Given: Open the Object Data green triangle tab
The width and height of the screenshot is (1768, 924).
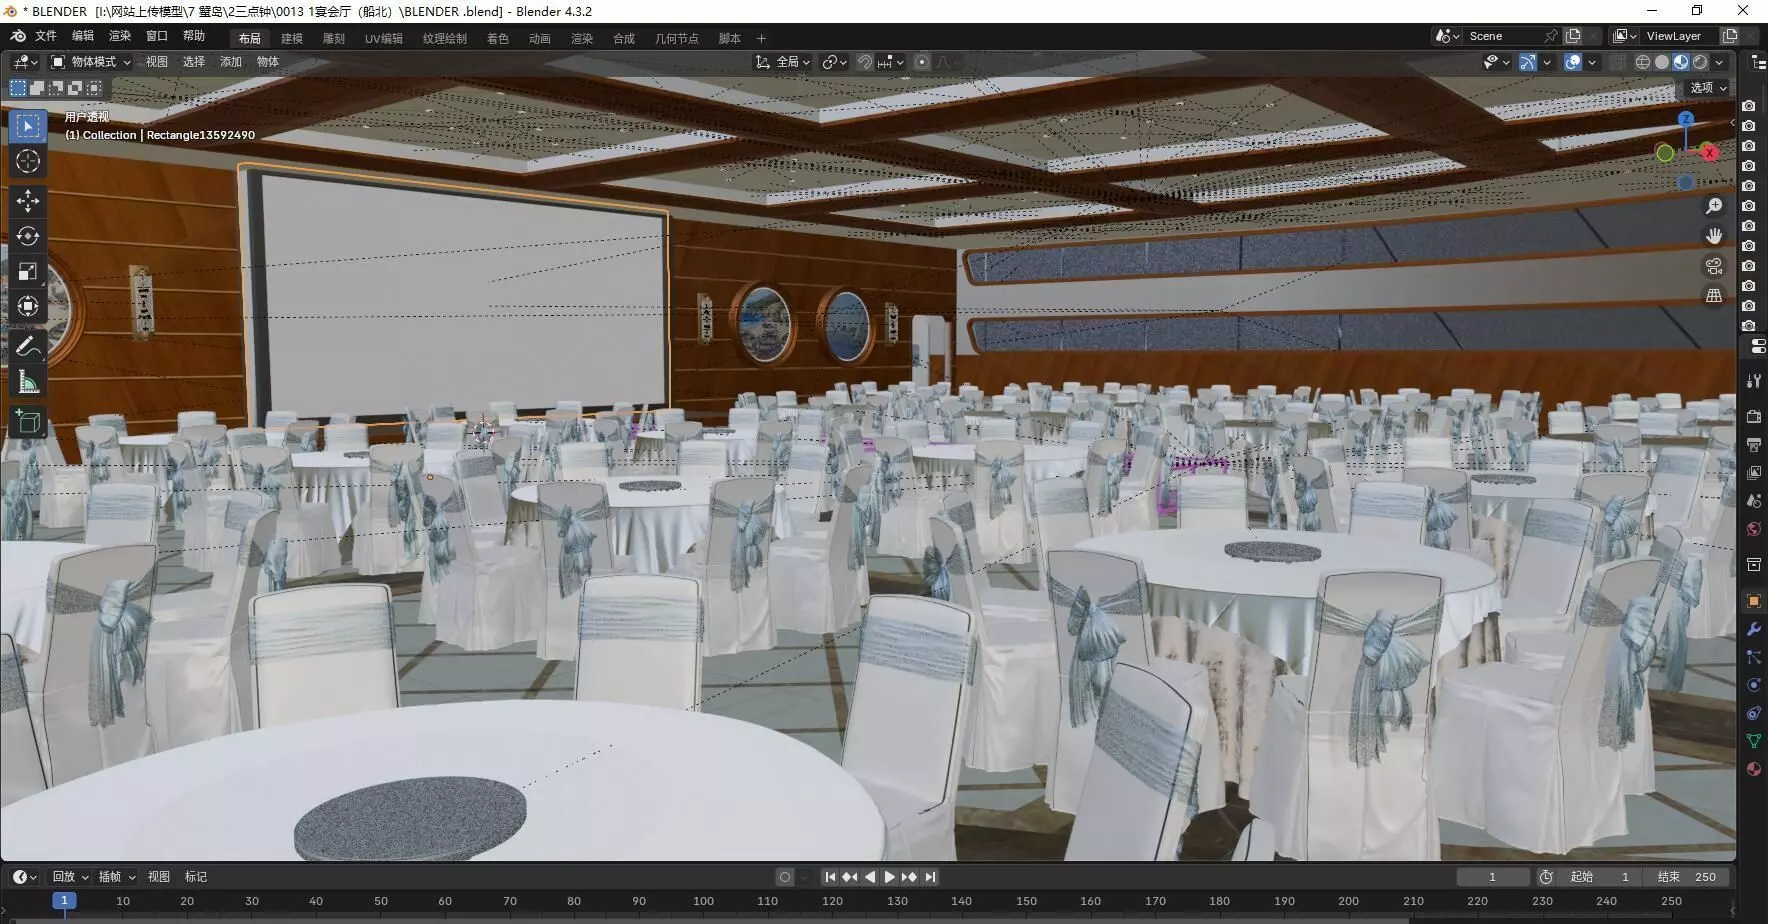Looking at the screenshot, I should point(1753,741).
